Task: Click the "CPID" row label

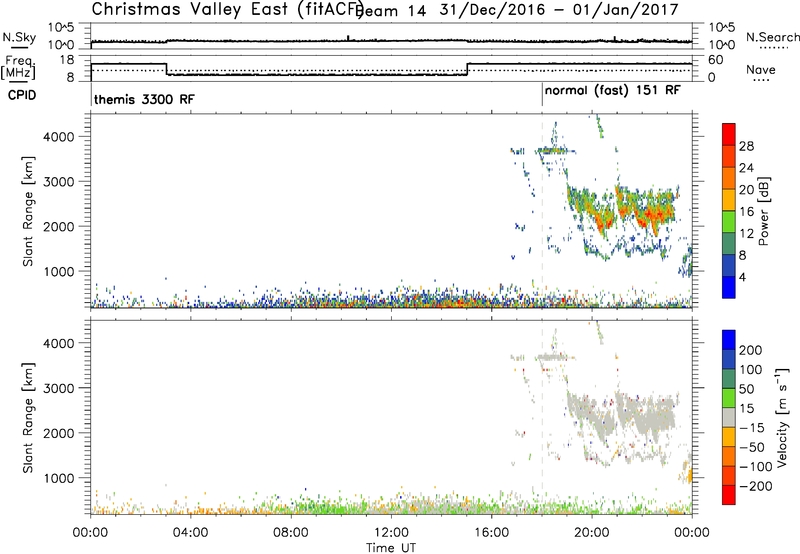Action: pyautogui.click(x=22, y=95)
